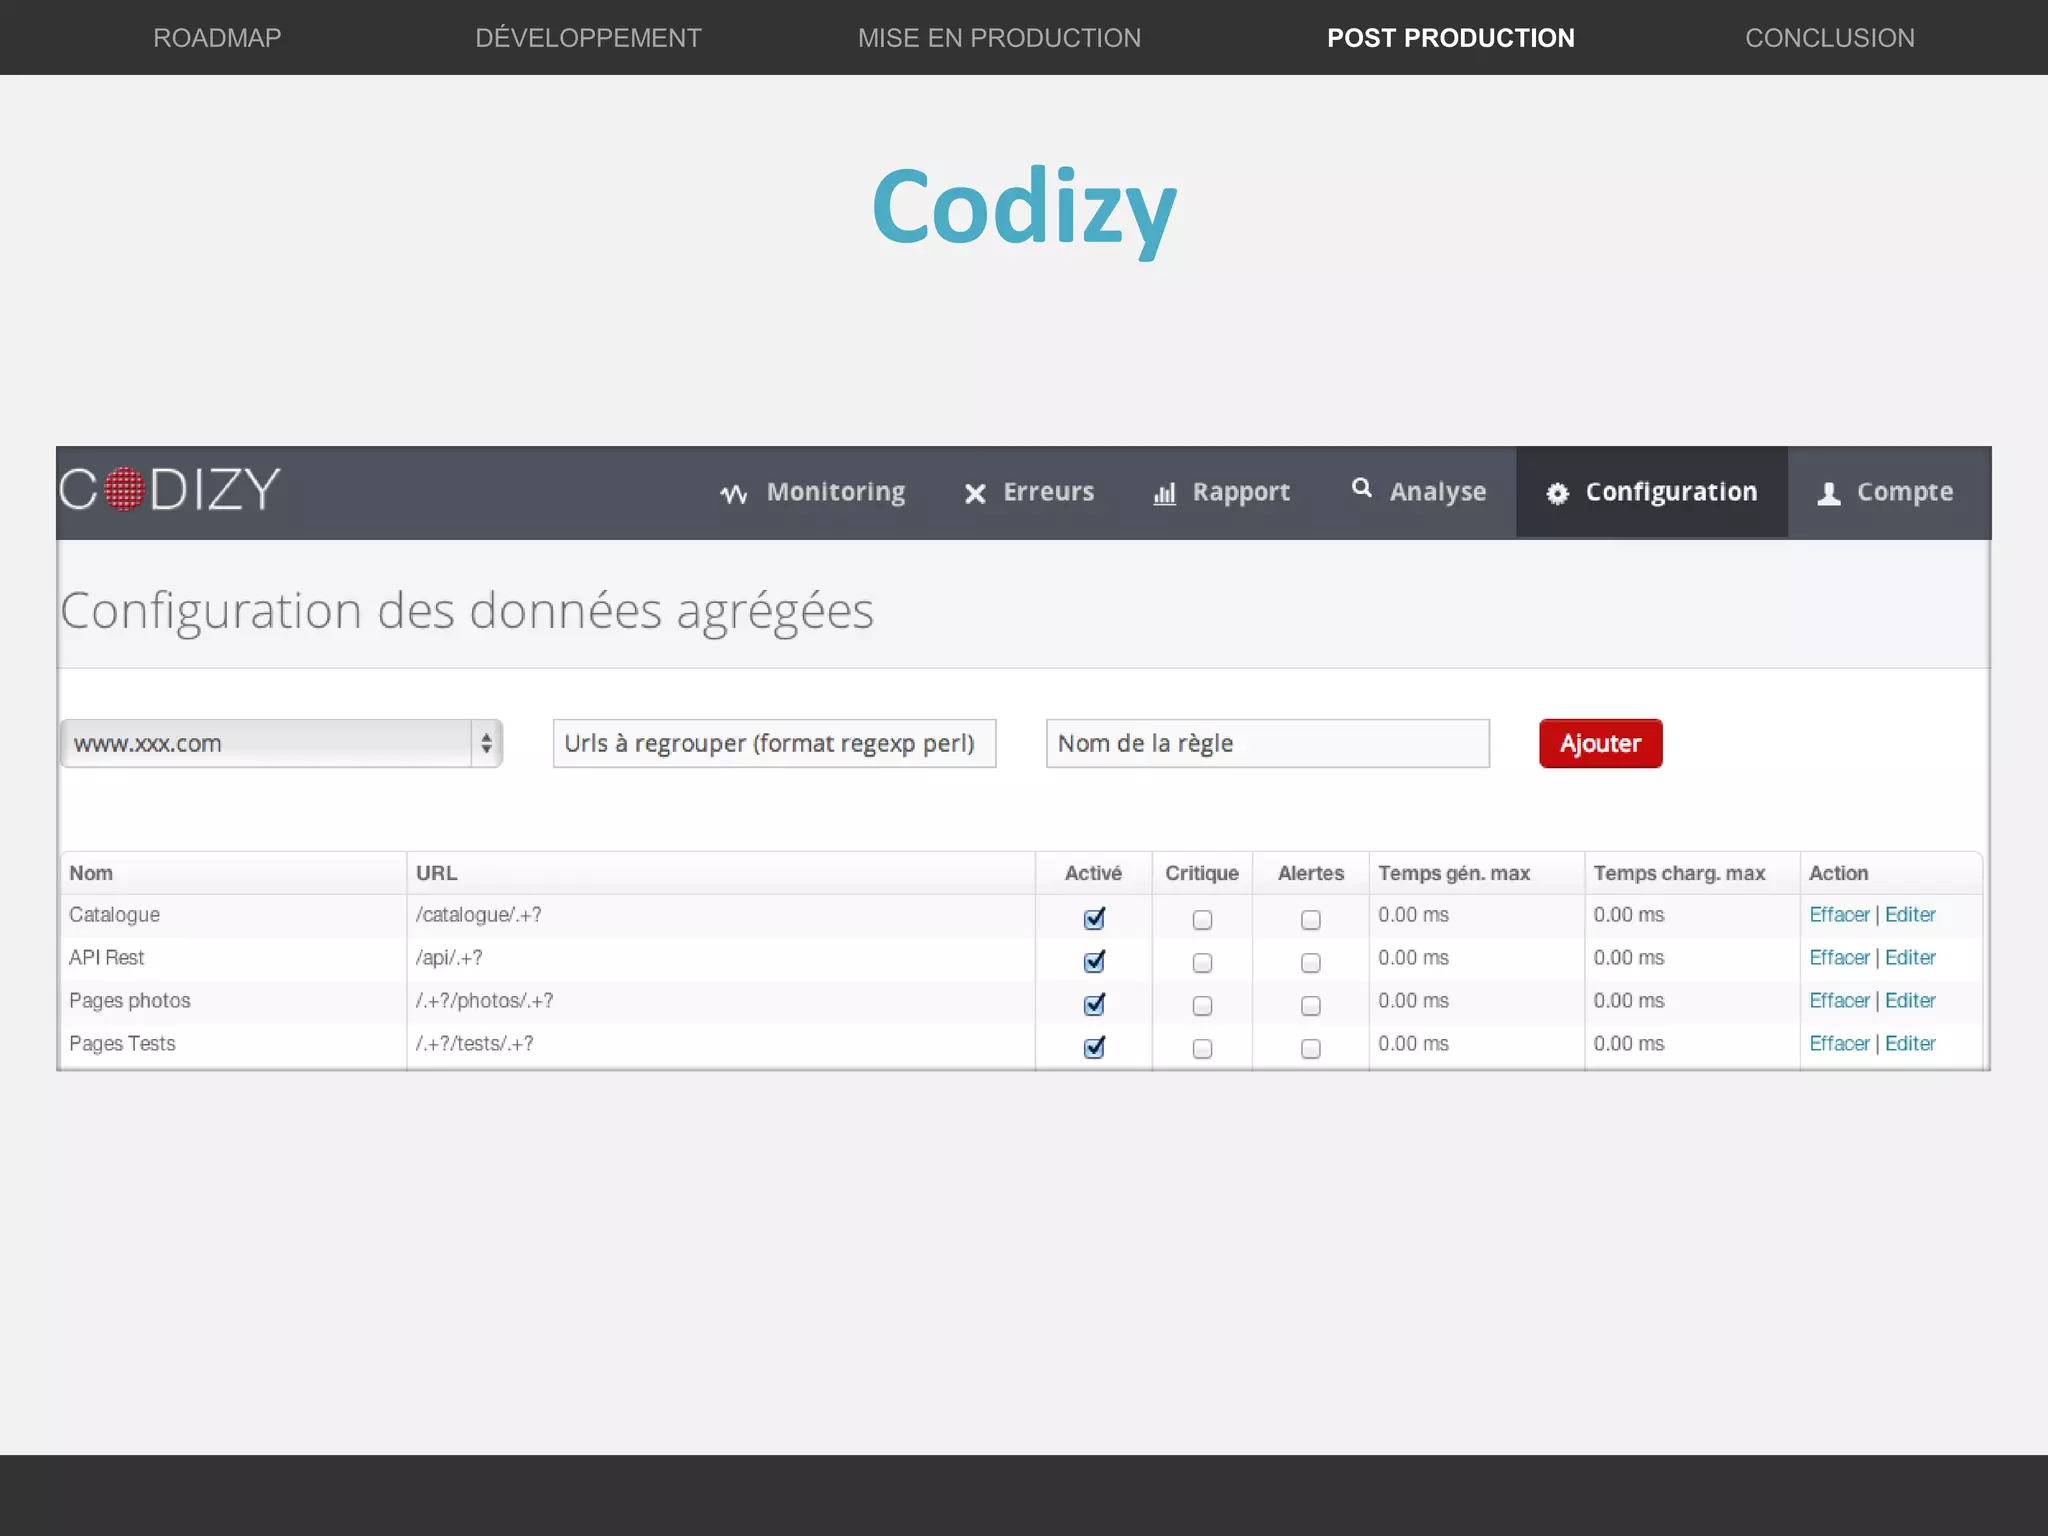Go to MISE EN PRODUCTION section
2048x1536 pixels.
[x=999, y=38]
